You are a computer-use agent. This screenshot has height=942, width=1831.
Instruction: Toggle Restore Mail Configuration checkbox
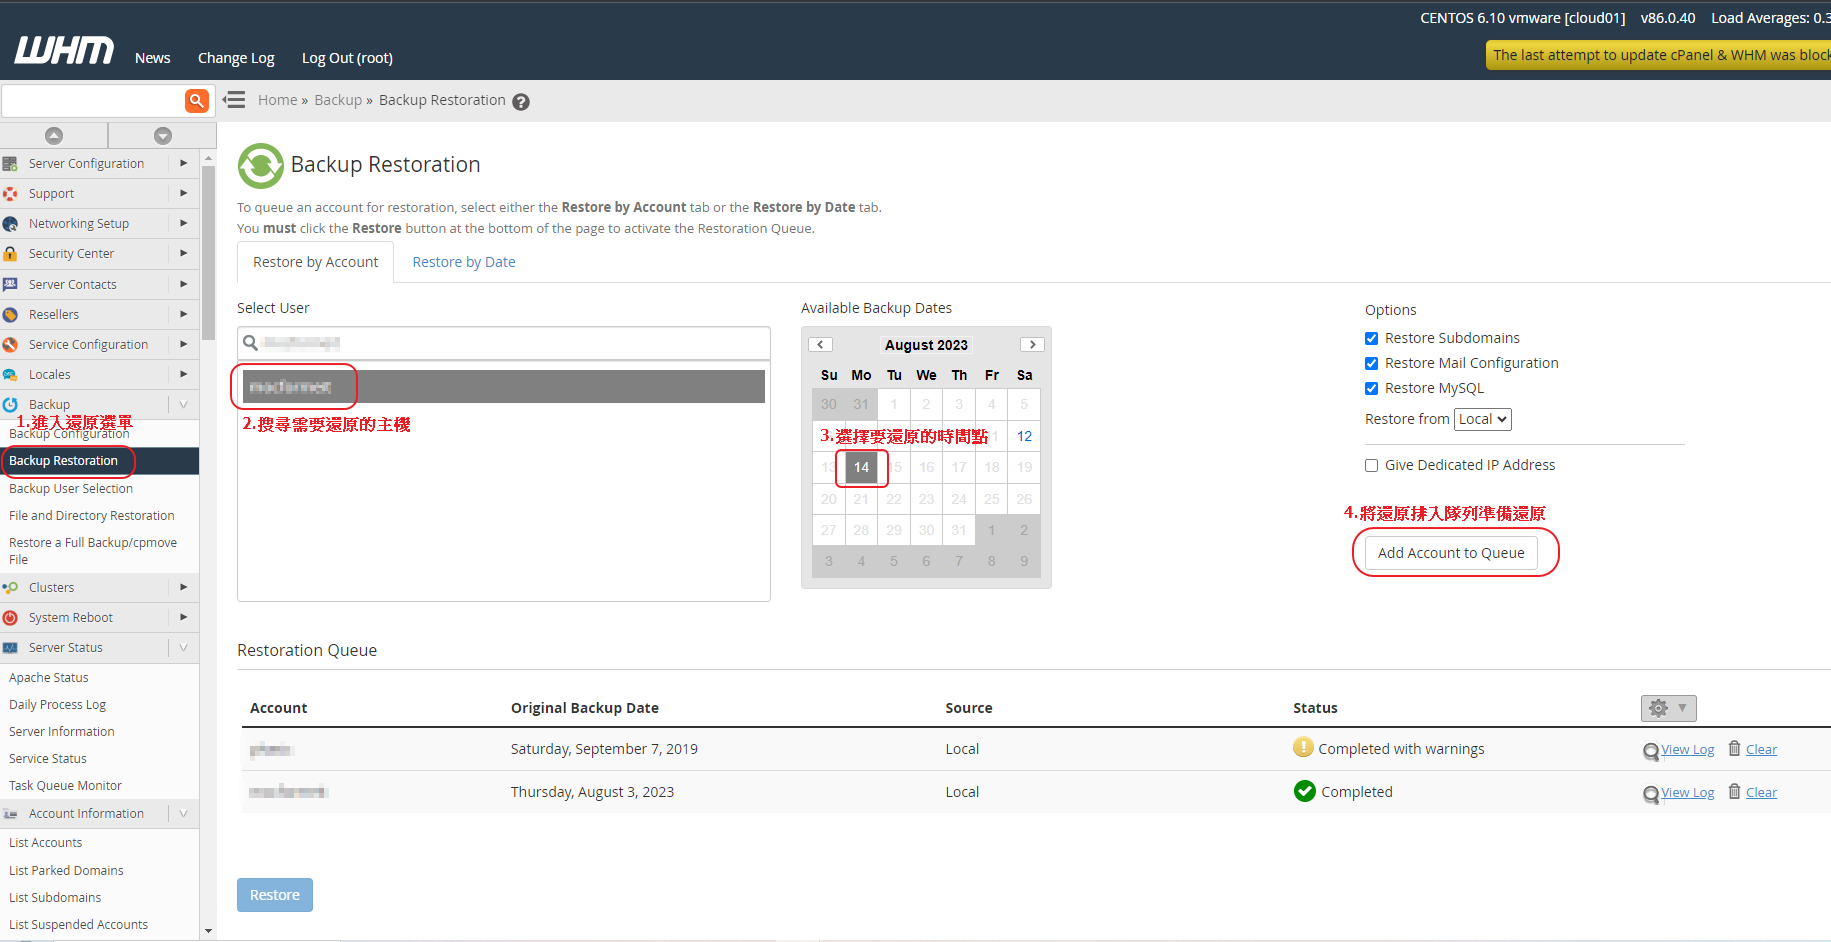click(x=1372, y=364)
